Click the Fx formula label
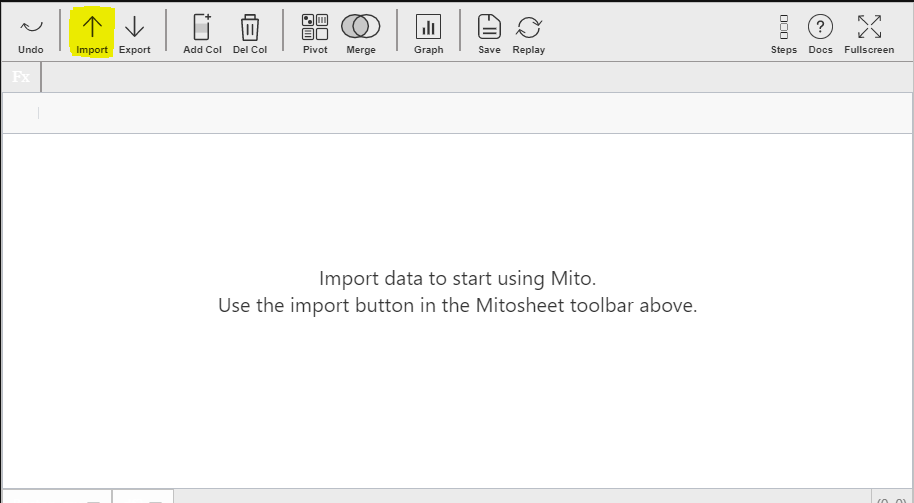This screenshot has width=914, height=503. tap(21, 77)
